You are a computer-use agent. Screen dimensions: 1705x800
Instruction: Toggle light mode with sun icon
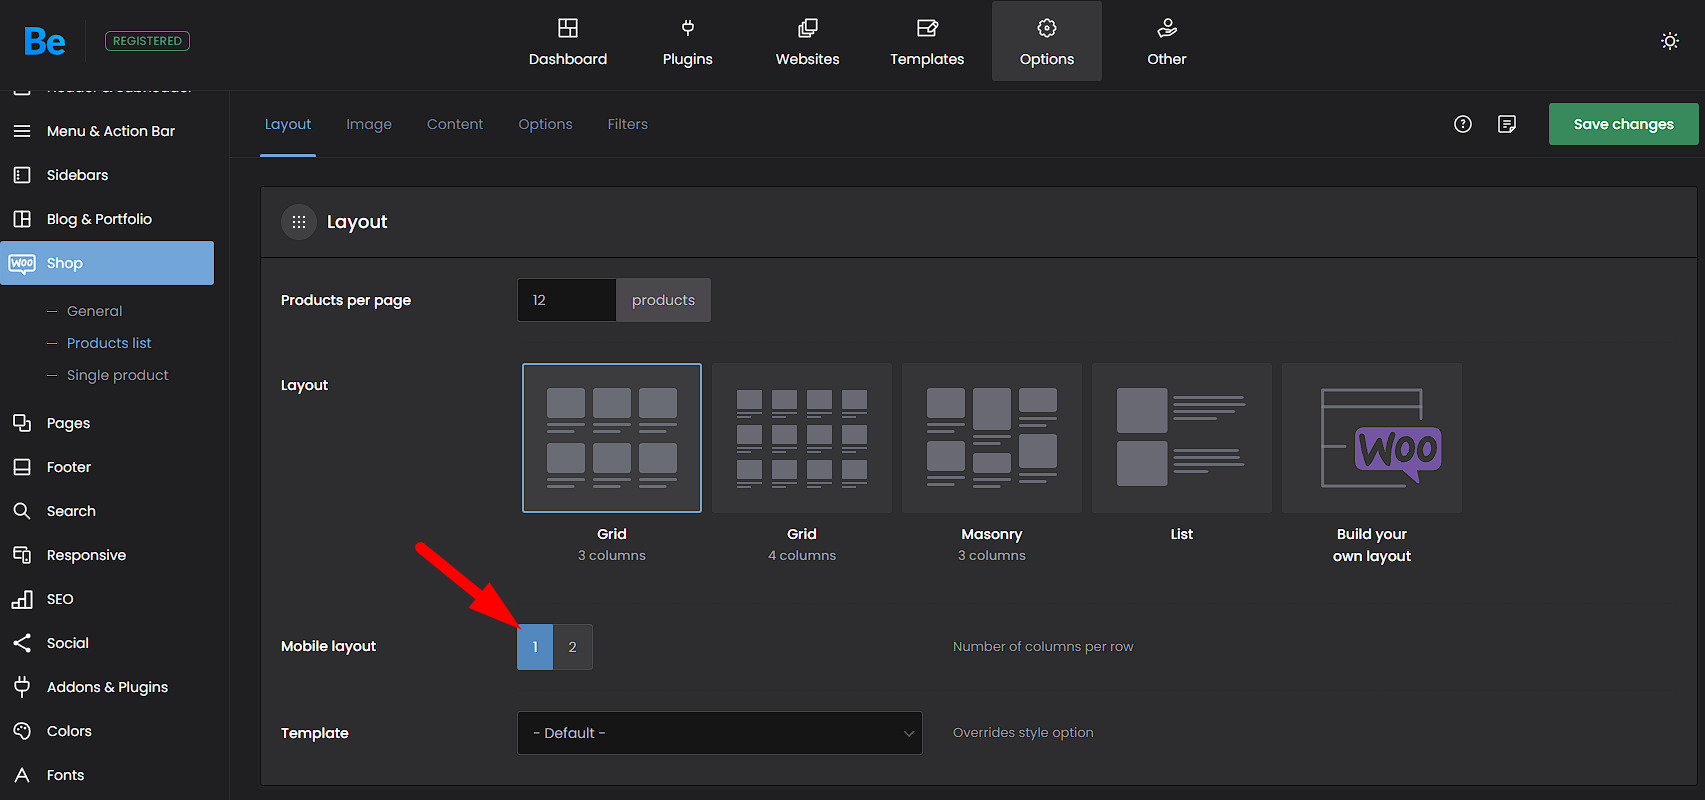tap(1670, 41)
